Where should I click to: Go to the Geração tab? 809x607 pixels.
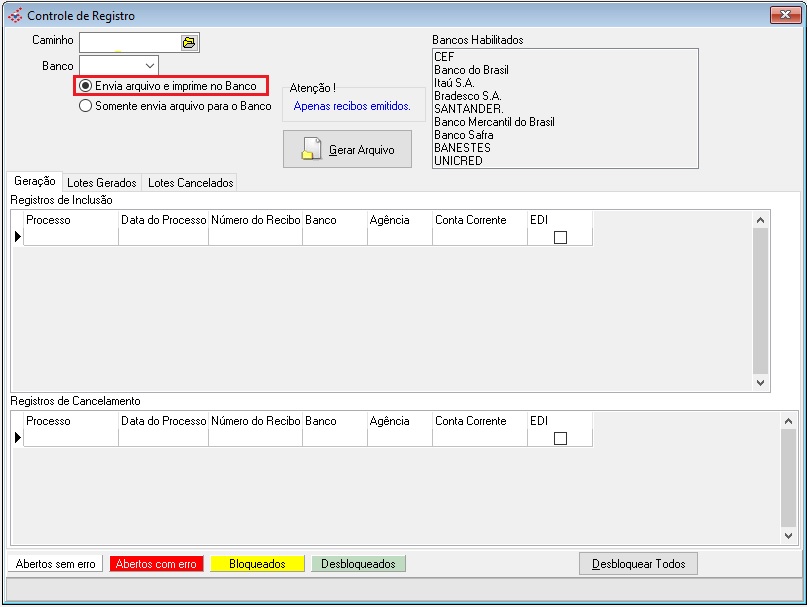click(x=35, y=181)
